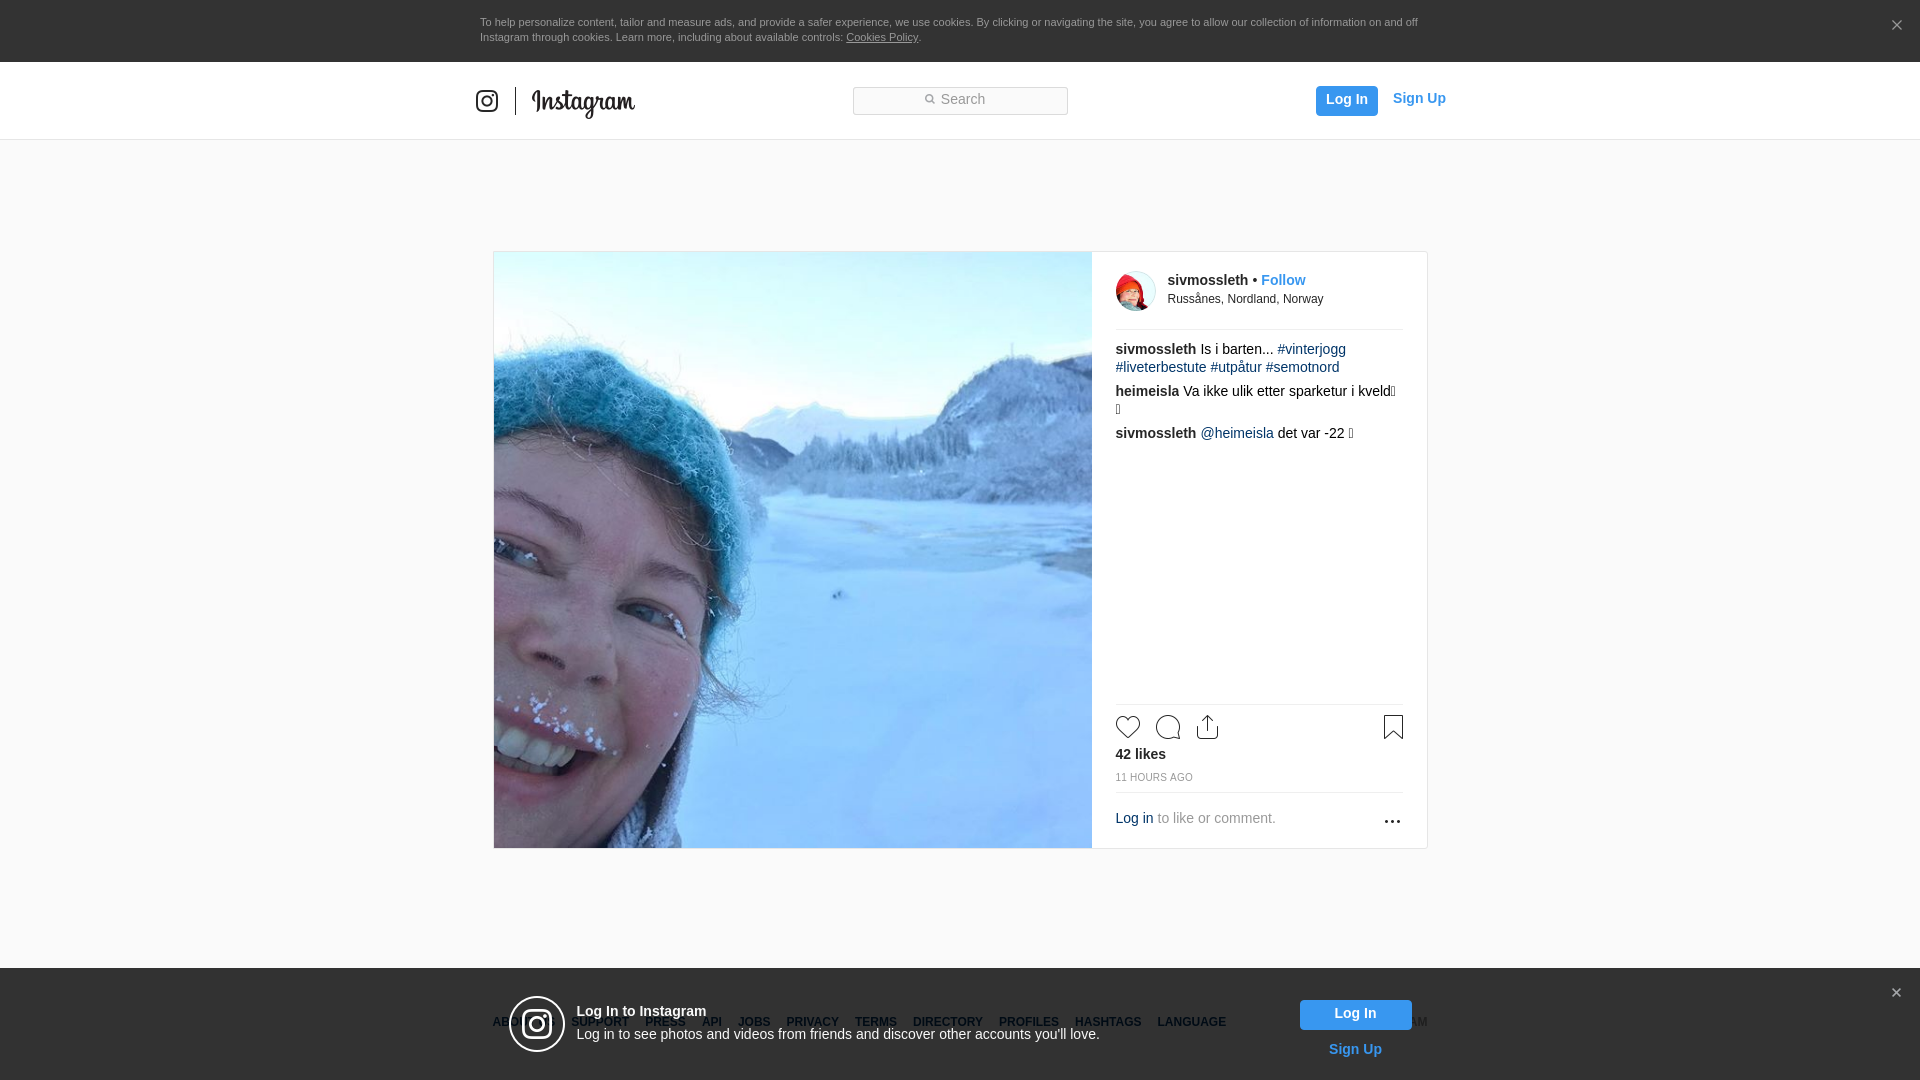
Task: View the 42 likes list
Action: (x=1140, y=754)
